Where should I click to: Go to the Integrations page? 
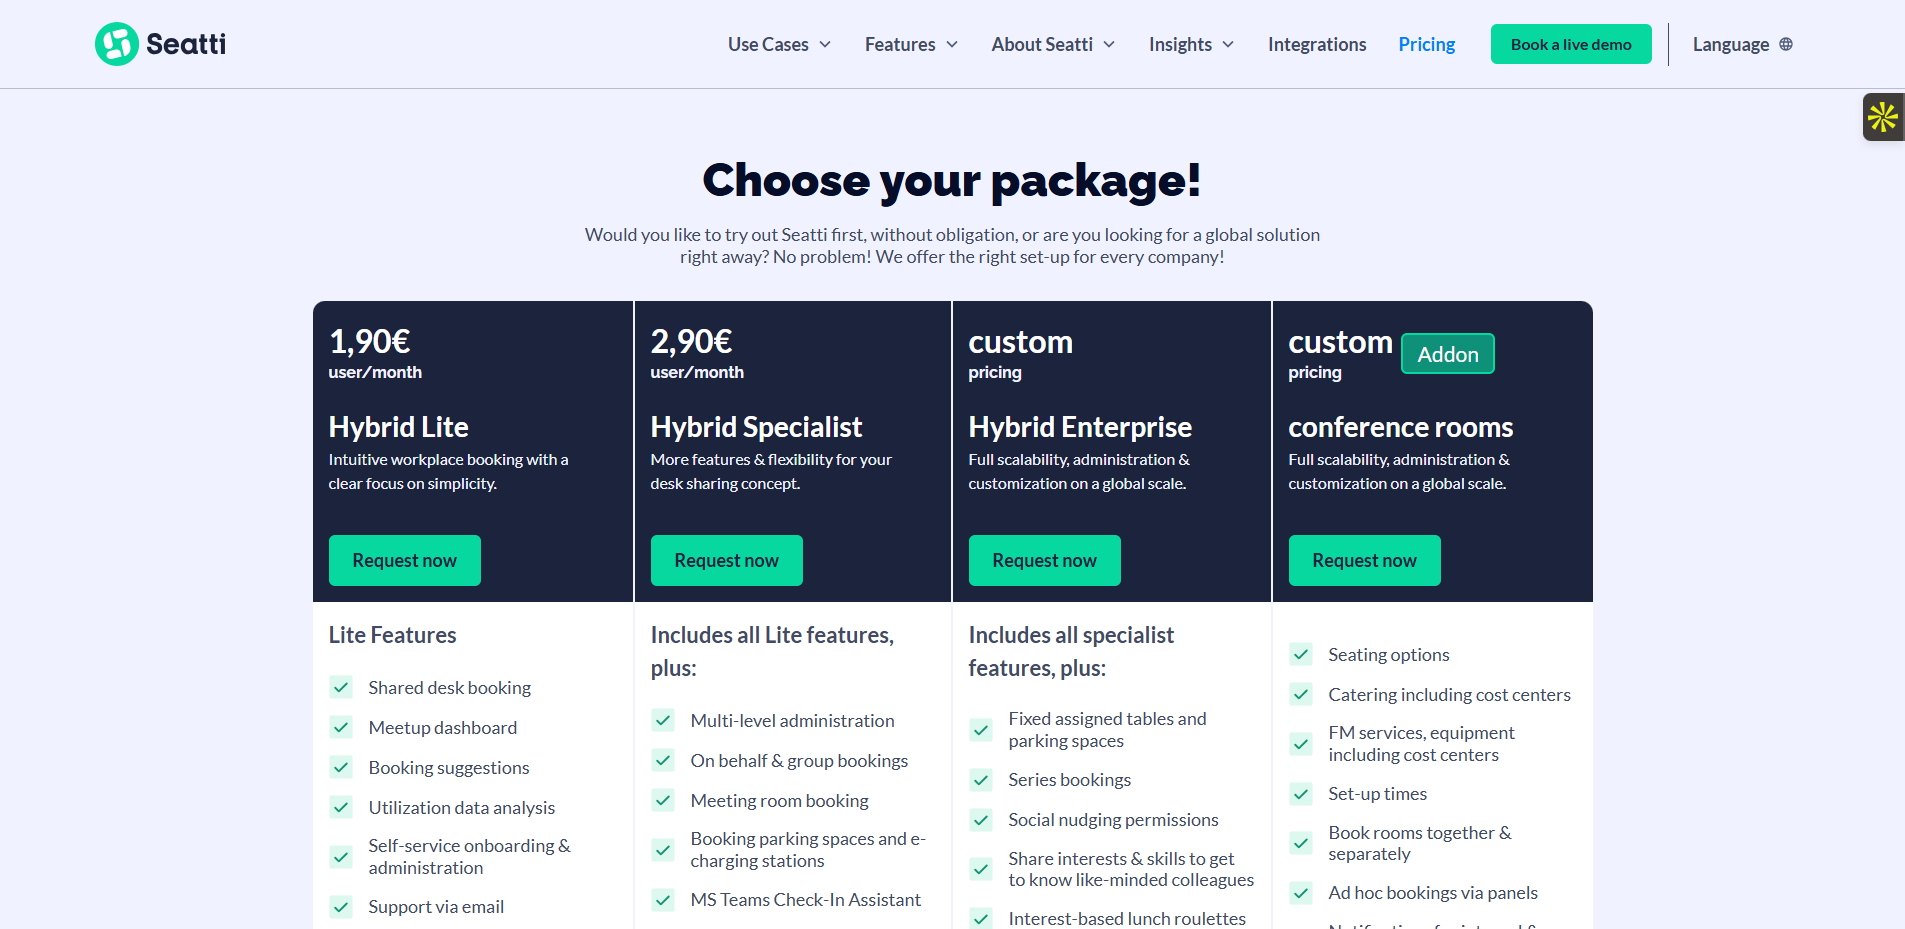click(x=1317, y=44)
